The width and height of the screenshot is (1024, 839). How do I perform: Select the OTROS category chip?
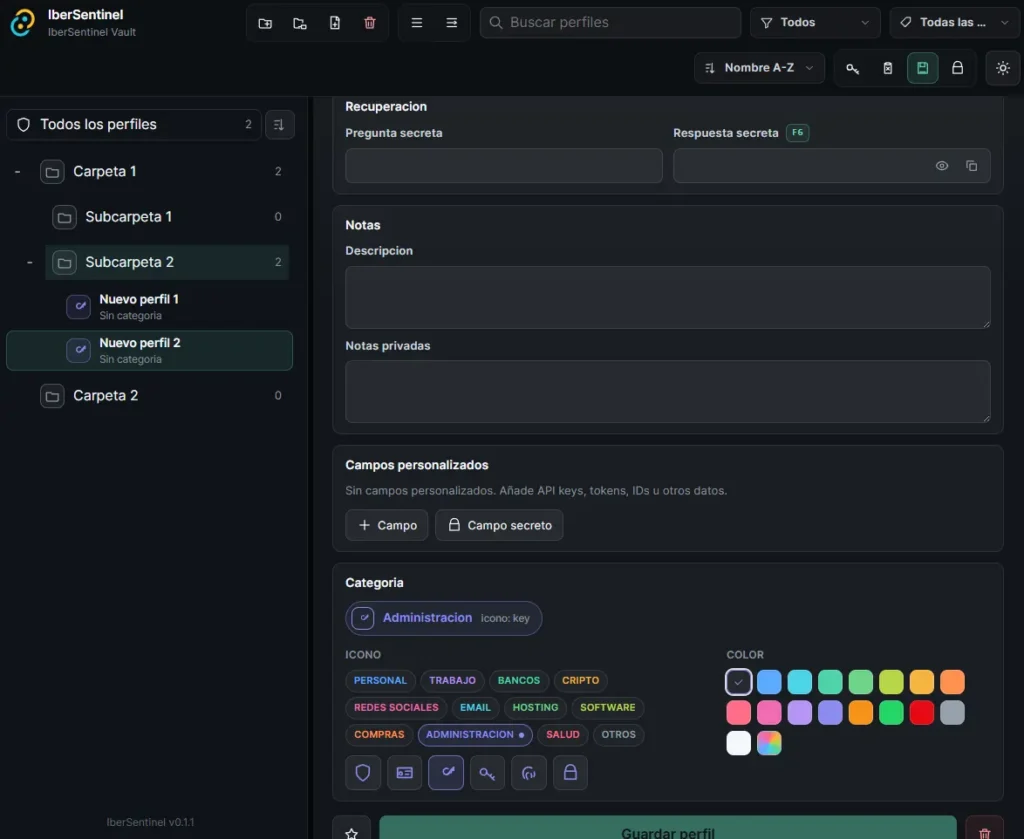click(618, 735)
